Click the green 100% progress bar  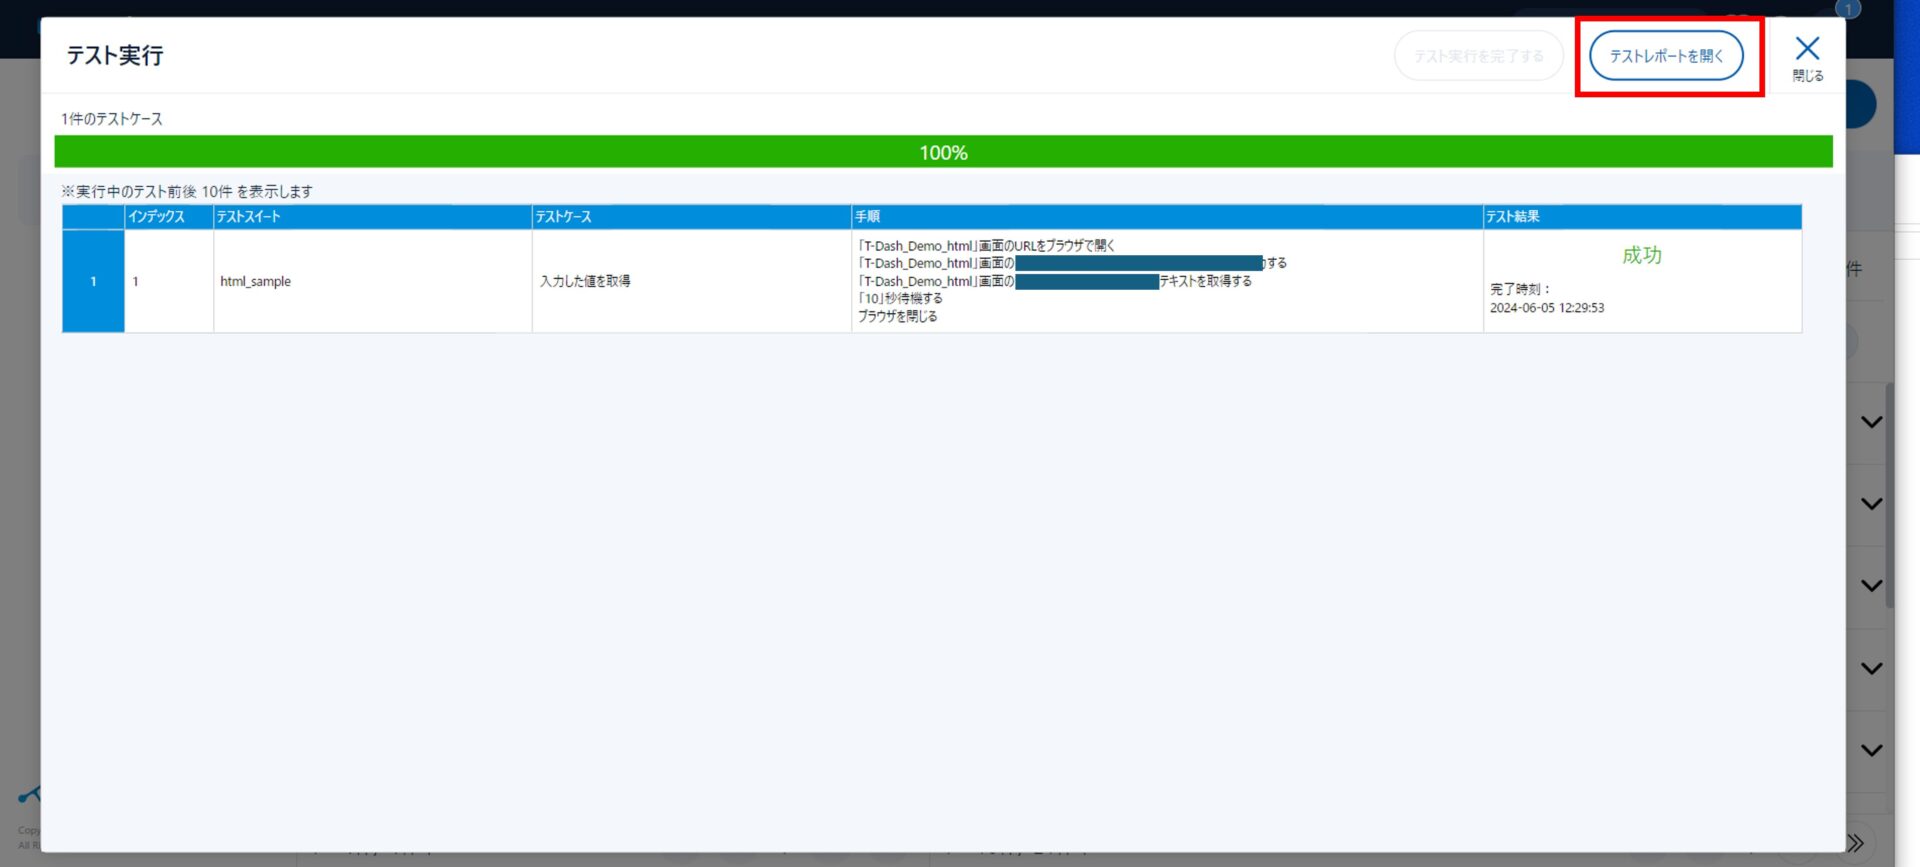click(943, 152)
